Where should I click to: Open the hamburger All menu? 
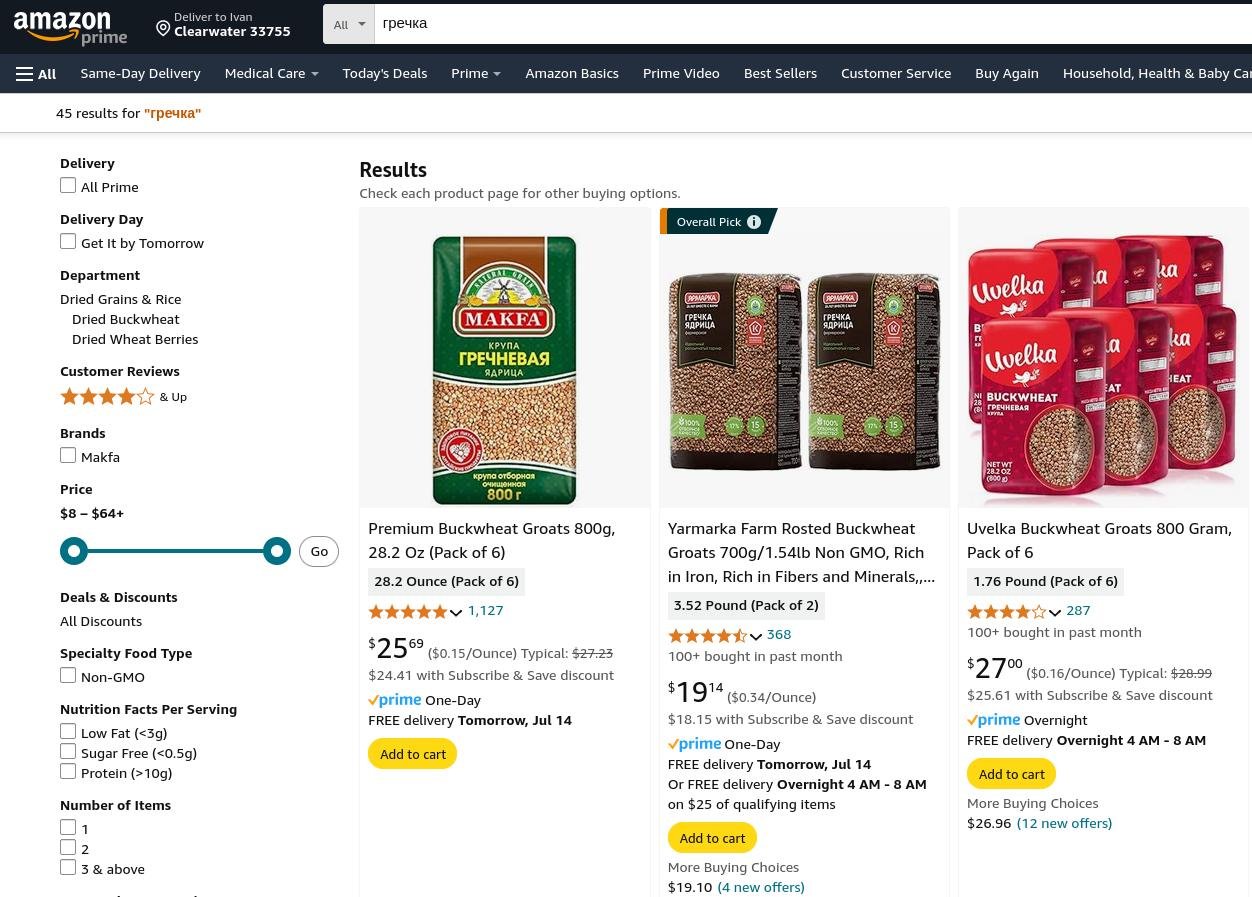coord(36,74)
